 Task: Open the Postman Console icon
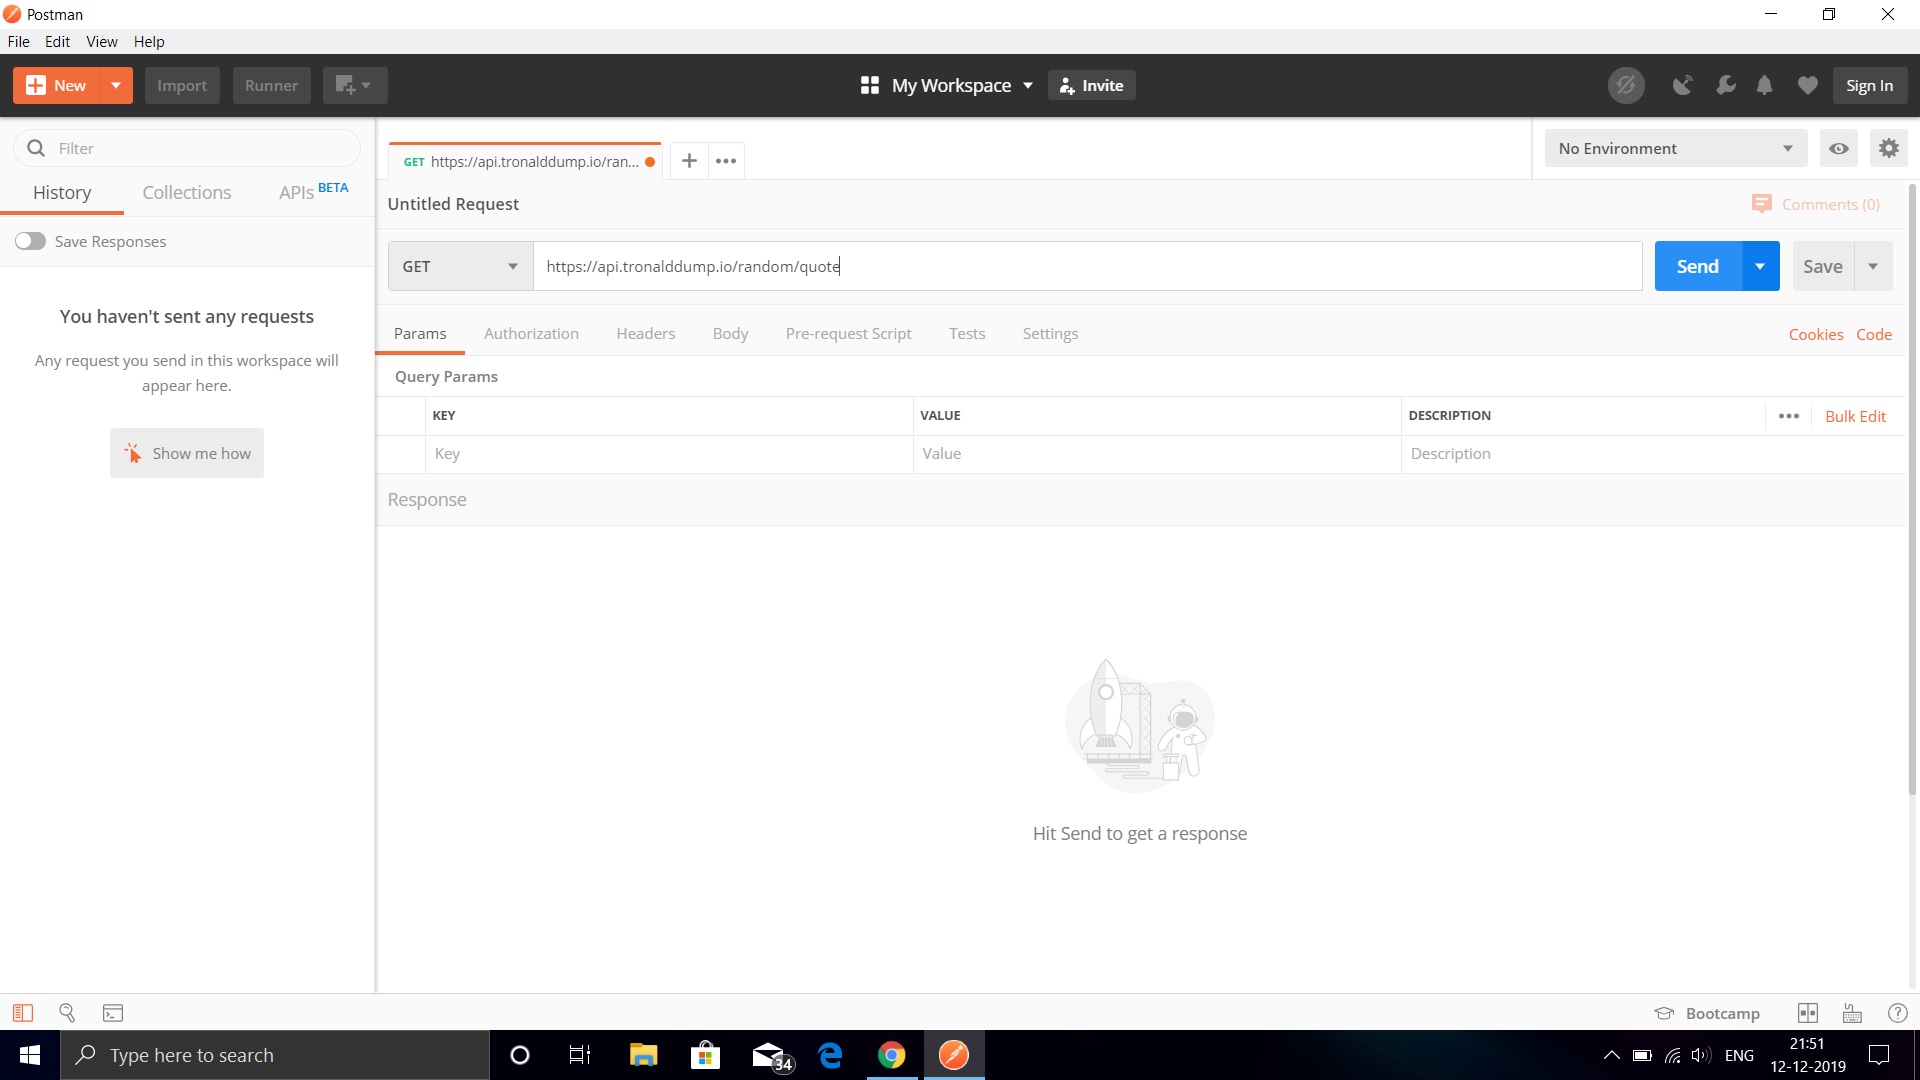coord(113,1013)
